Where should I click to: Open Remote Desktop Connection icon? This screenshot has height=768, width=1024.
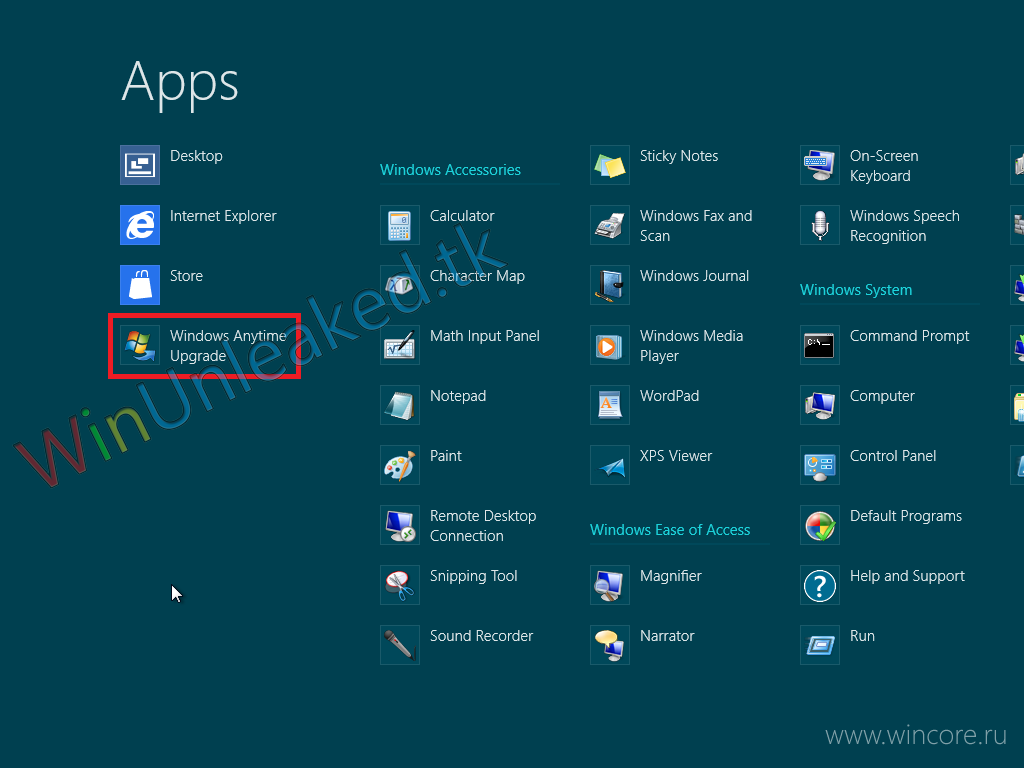tap(400, 525)
